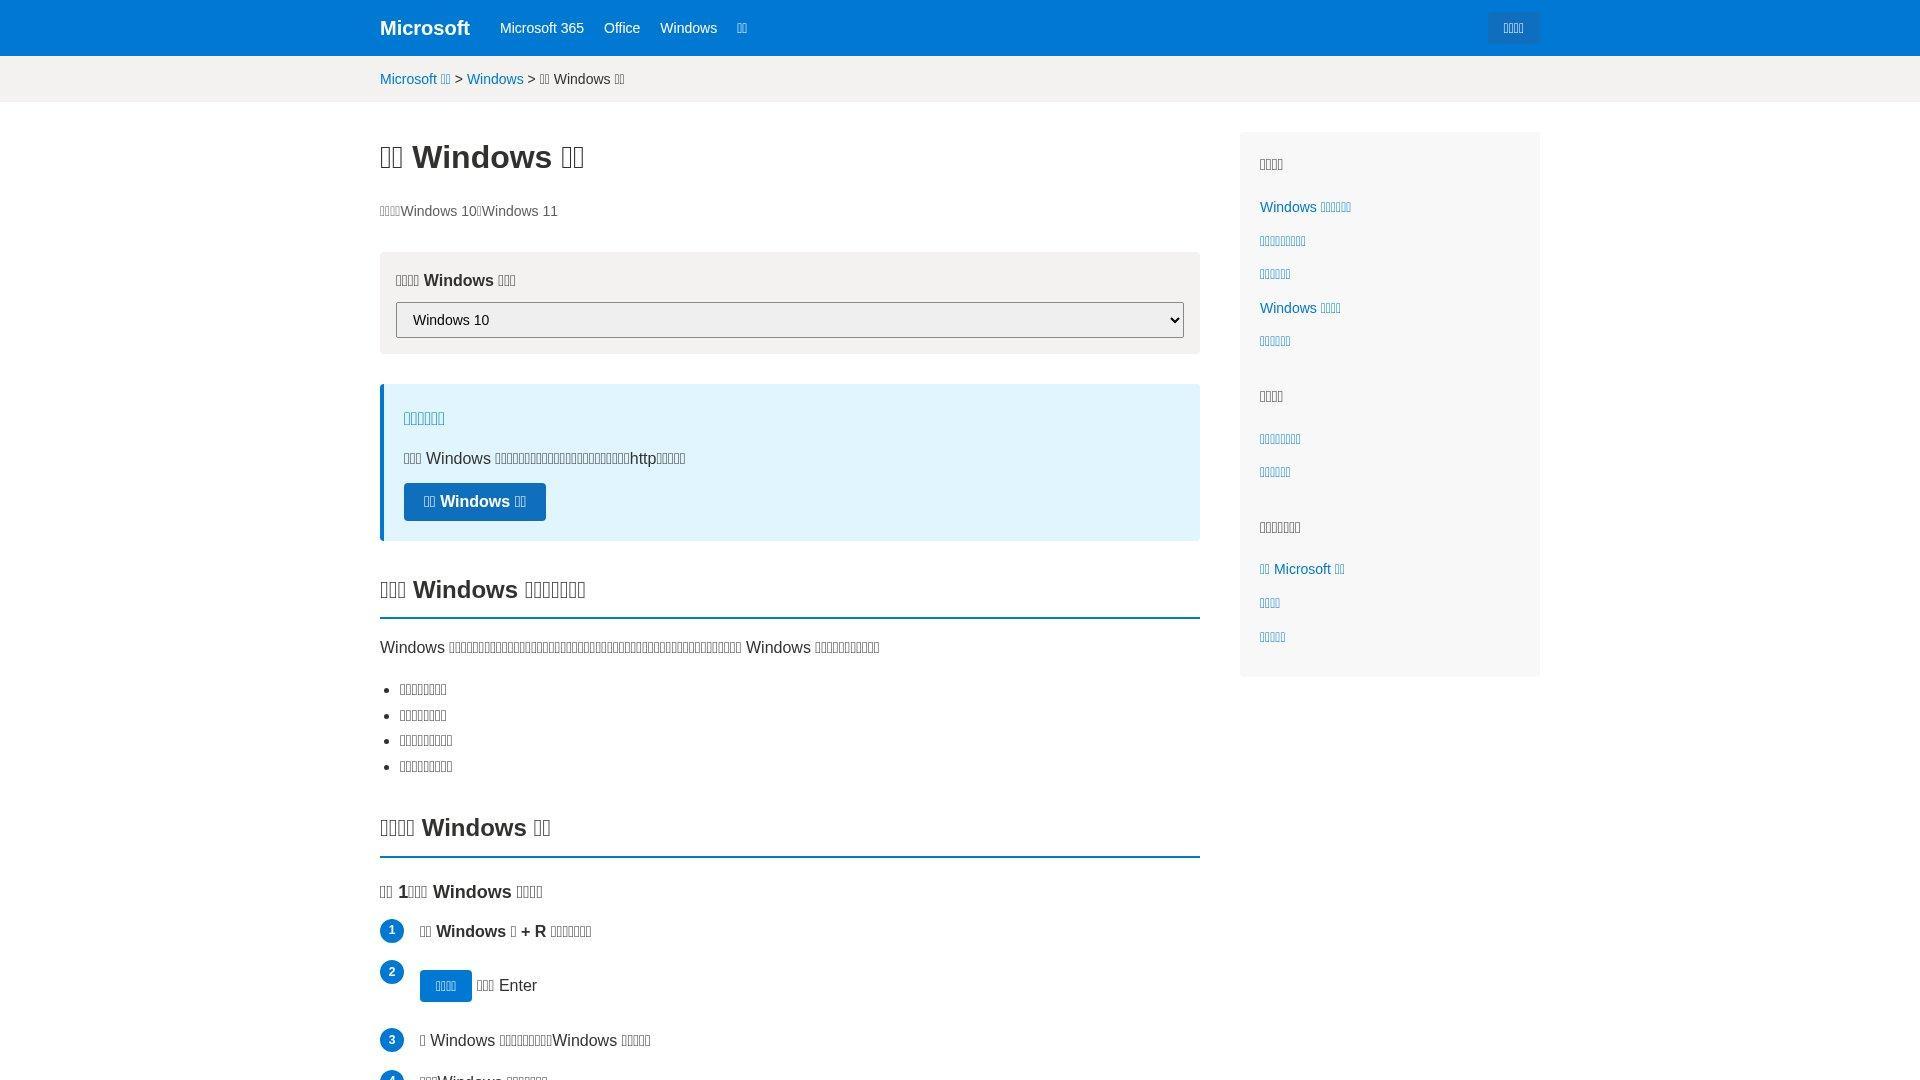Click the blue Windows button in info banner

pos(474,502)
